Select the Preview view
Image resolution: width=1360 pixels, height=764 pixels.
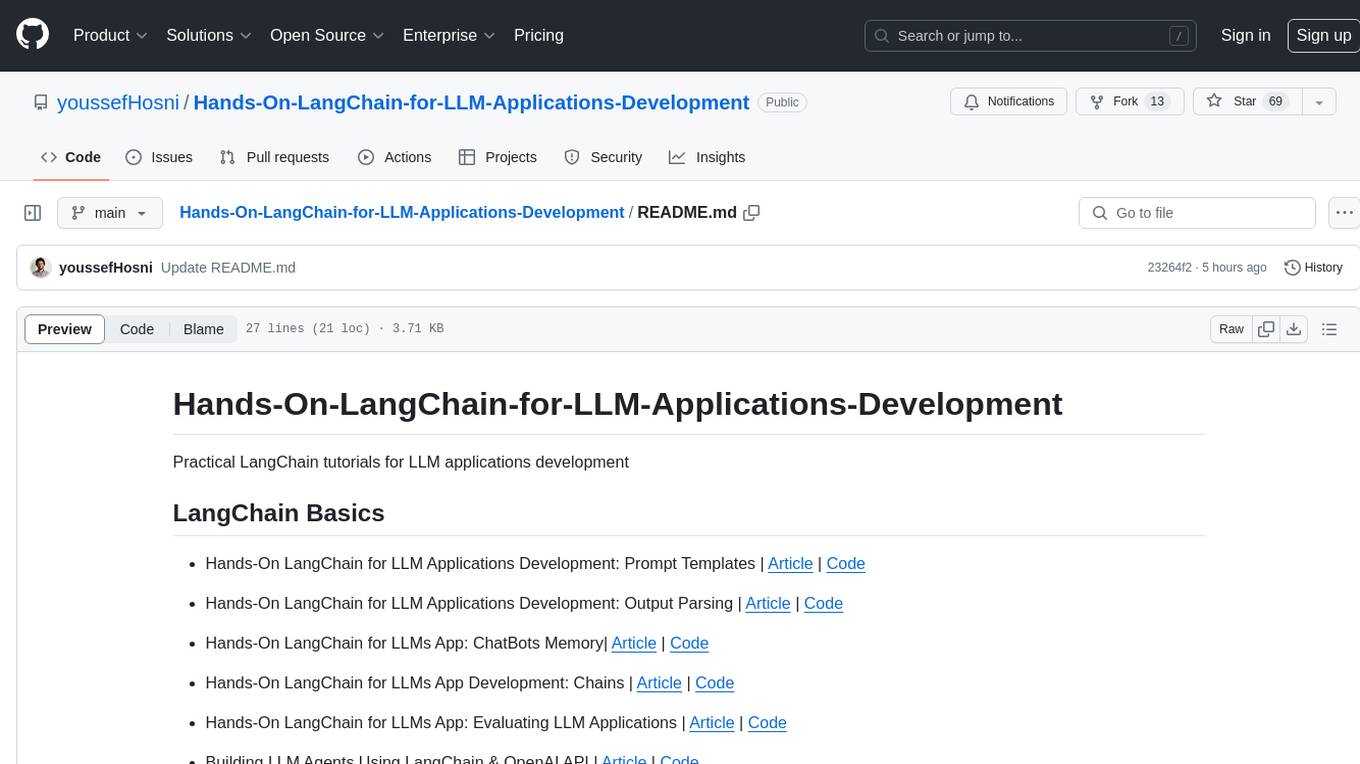[65, 329]
